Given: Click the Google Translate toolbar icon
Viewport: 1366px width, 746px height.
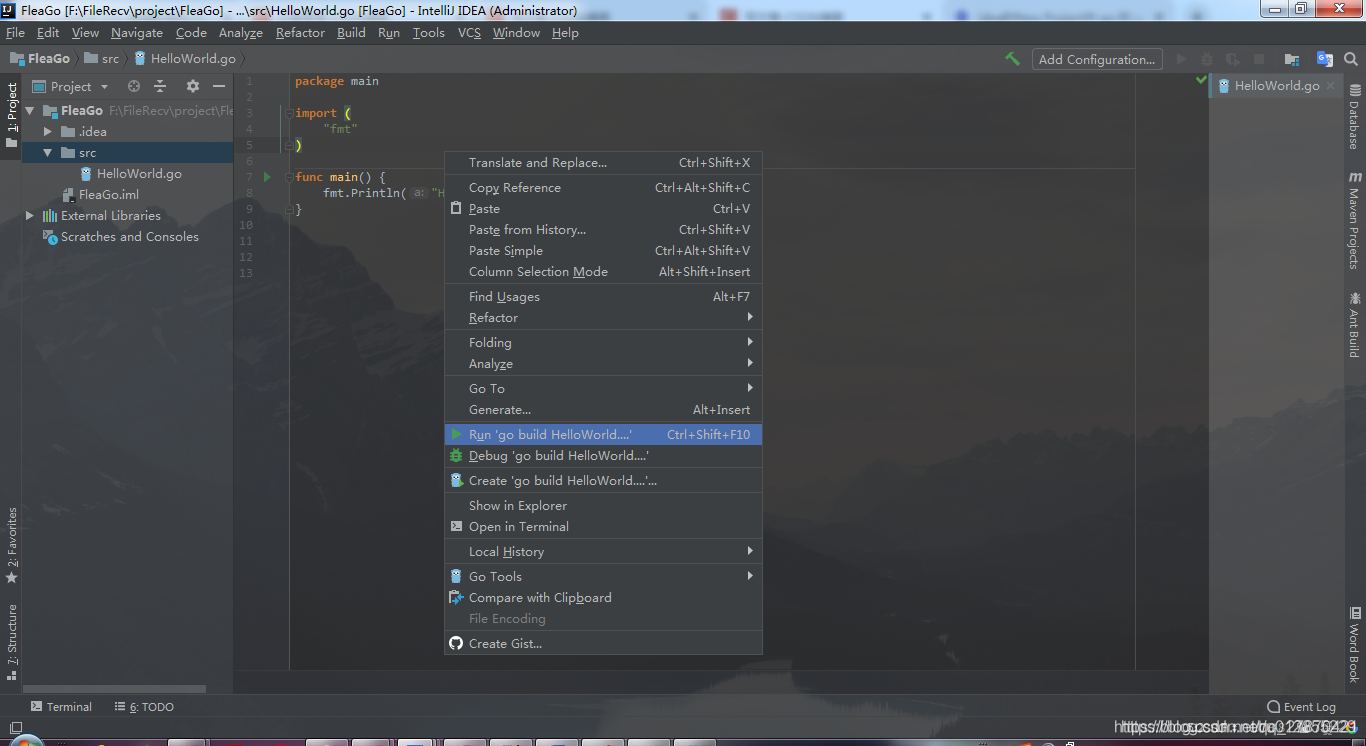Looking at the screenshot, I should click(1325, 59).
